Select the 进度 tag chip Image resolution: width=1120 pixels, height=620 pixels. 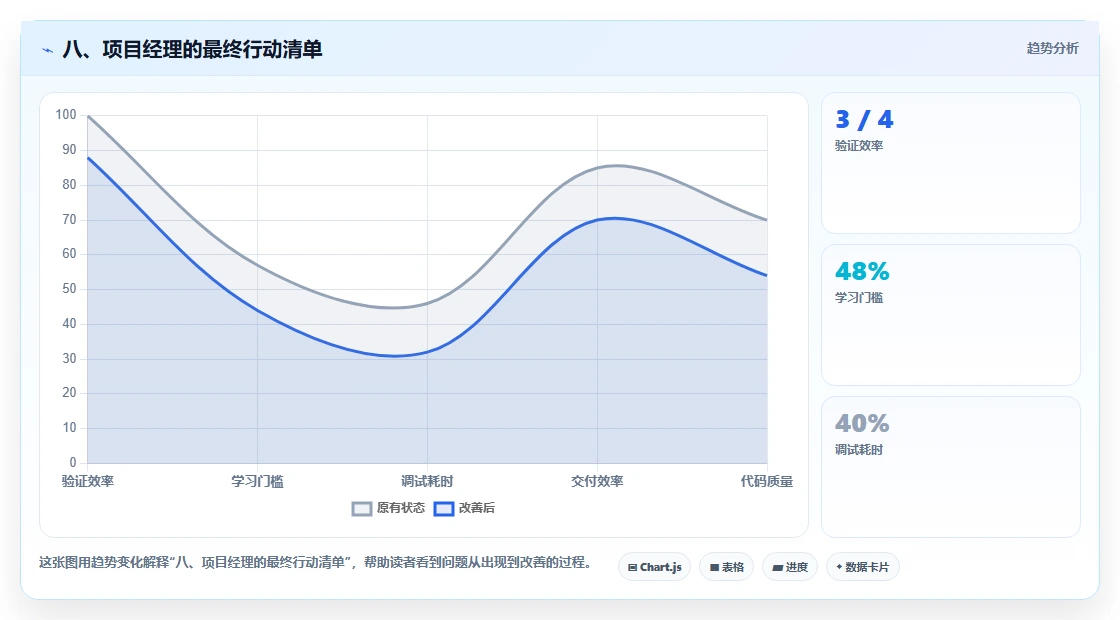pos(790,567)
